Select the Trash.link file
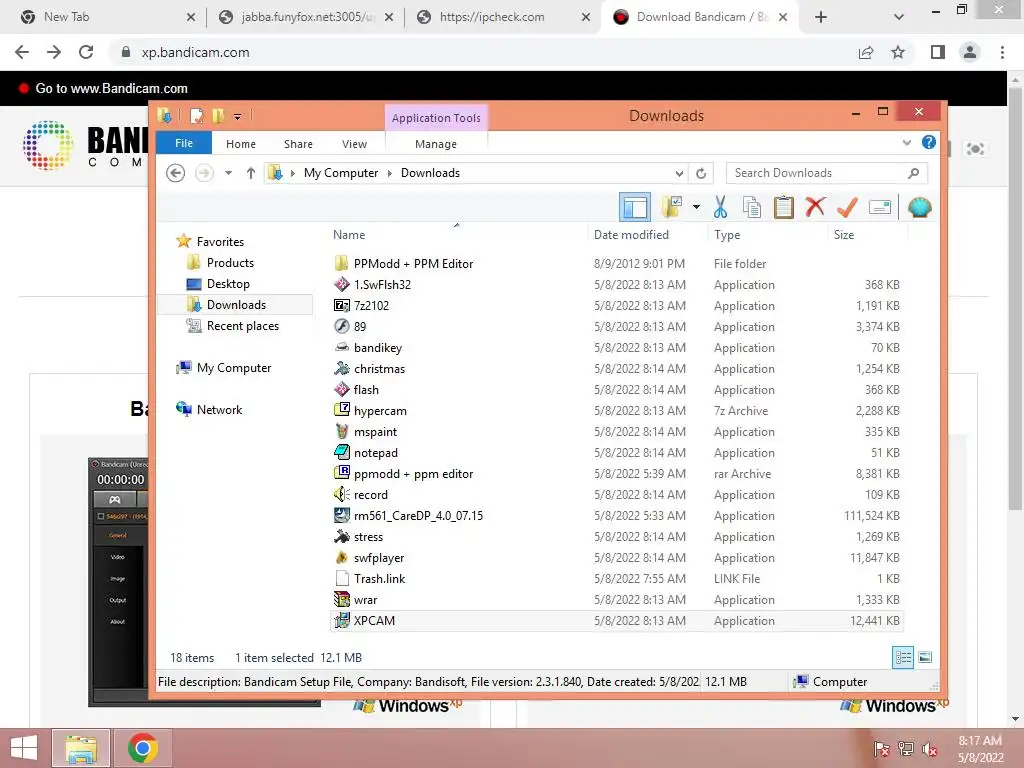 click(x=616, y=579)
